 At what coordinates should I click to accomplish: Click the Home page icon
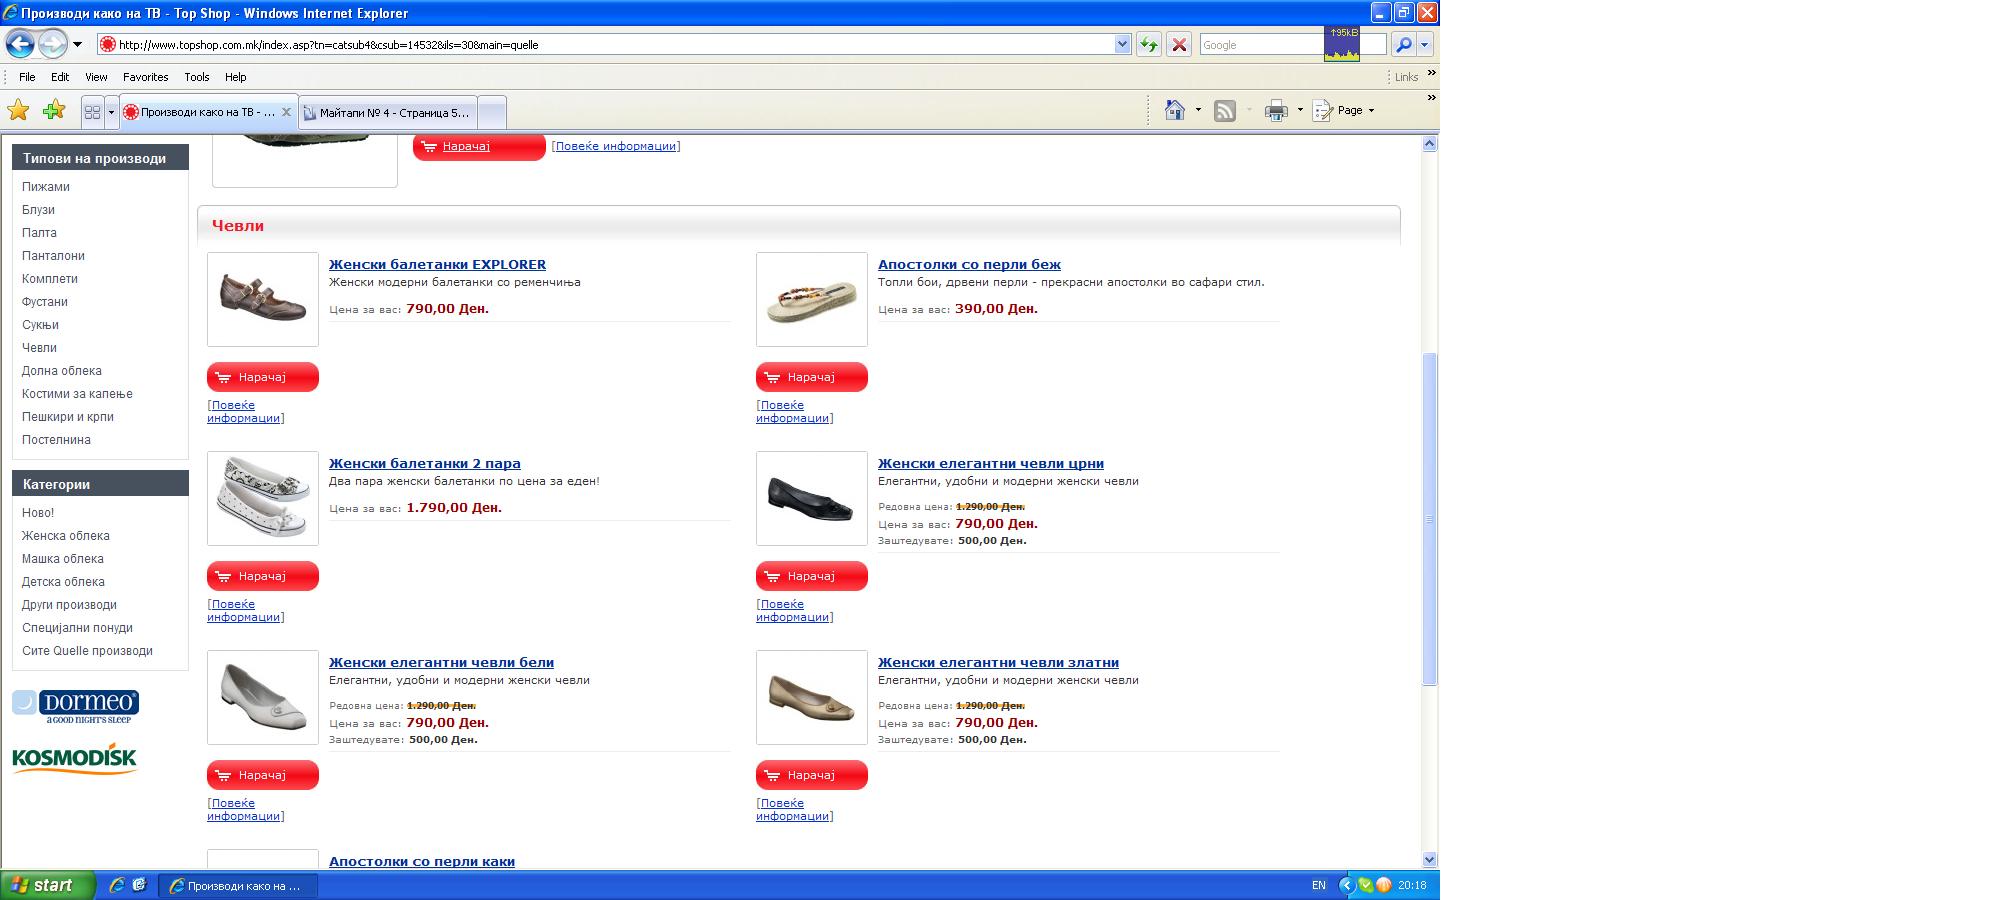tap(1175, 110)
